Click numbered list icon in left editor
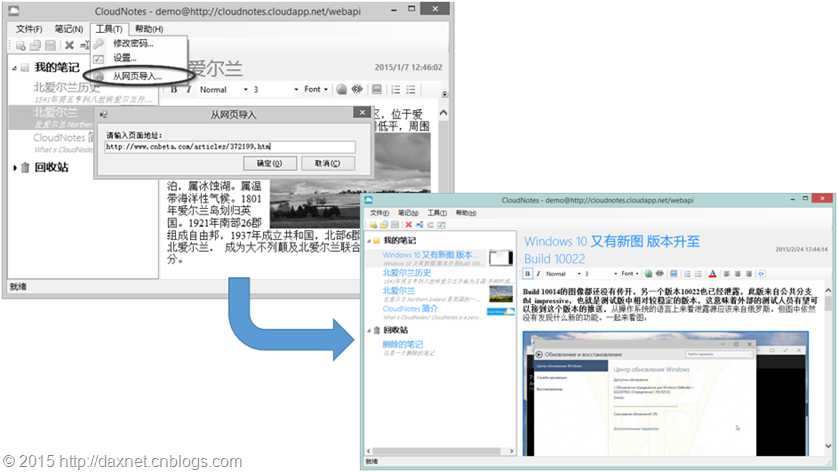 pyautogui.click(x=396, y=89)
